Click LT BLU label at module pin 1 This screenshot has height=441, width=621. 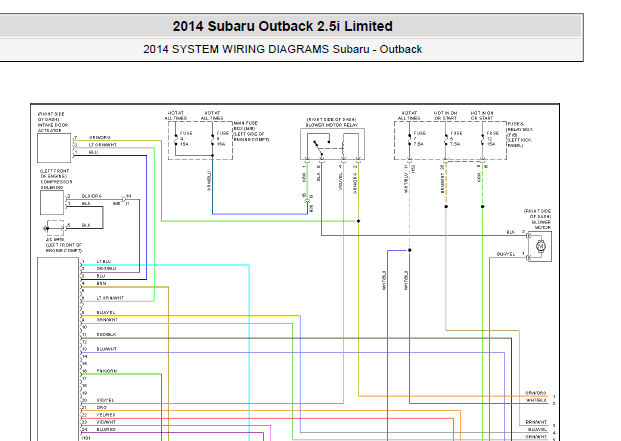(x=104, y=262)
